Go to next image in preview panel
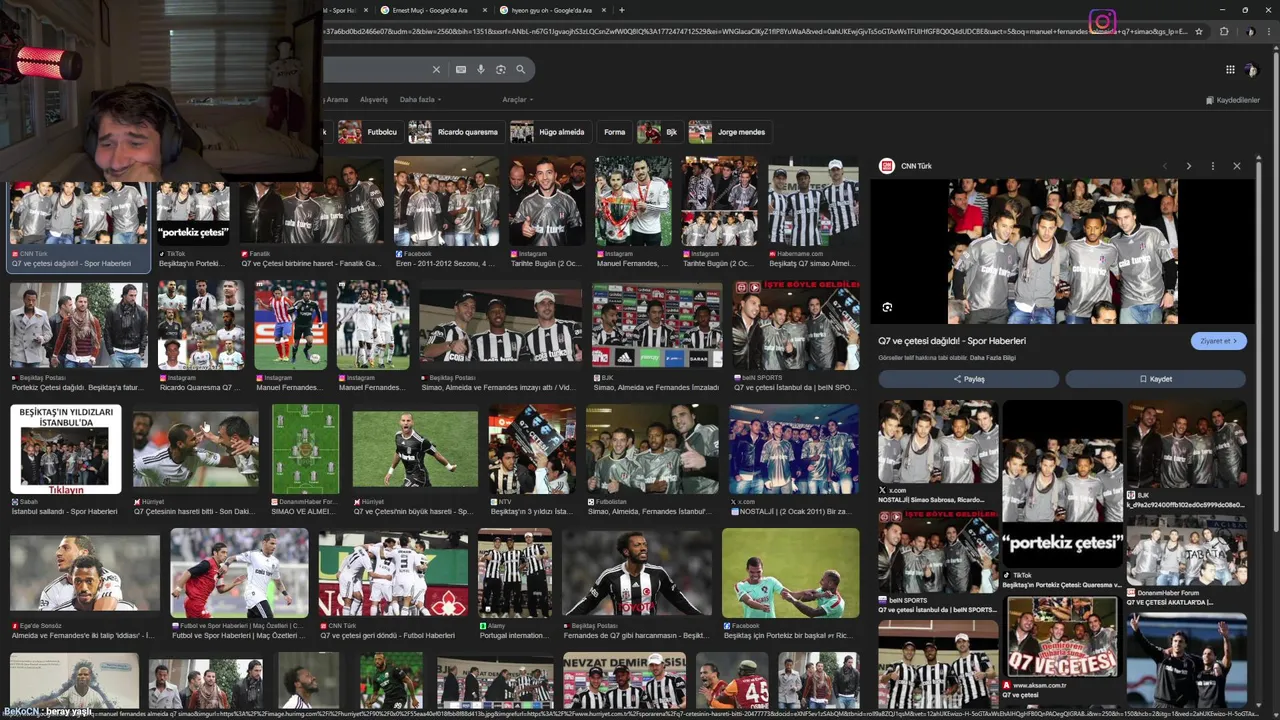Viewport: 1280px width, 720px height. tap(1188, 166)
